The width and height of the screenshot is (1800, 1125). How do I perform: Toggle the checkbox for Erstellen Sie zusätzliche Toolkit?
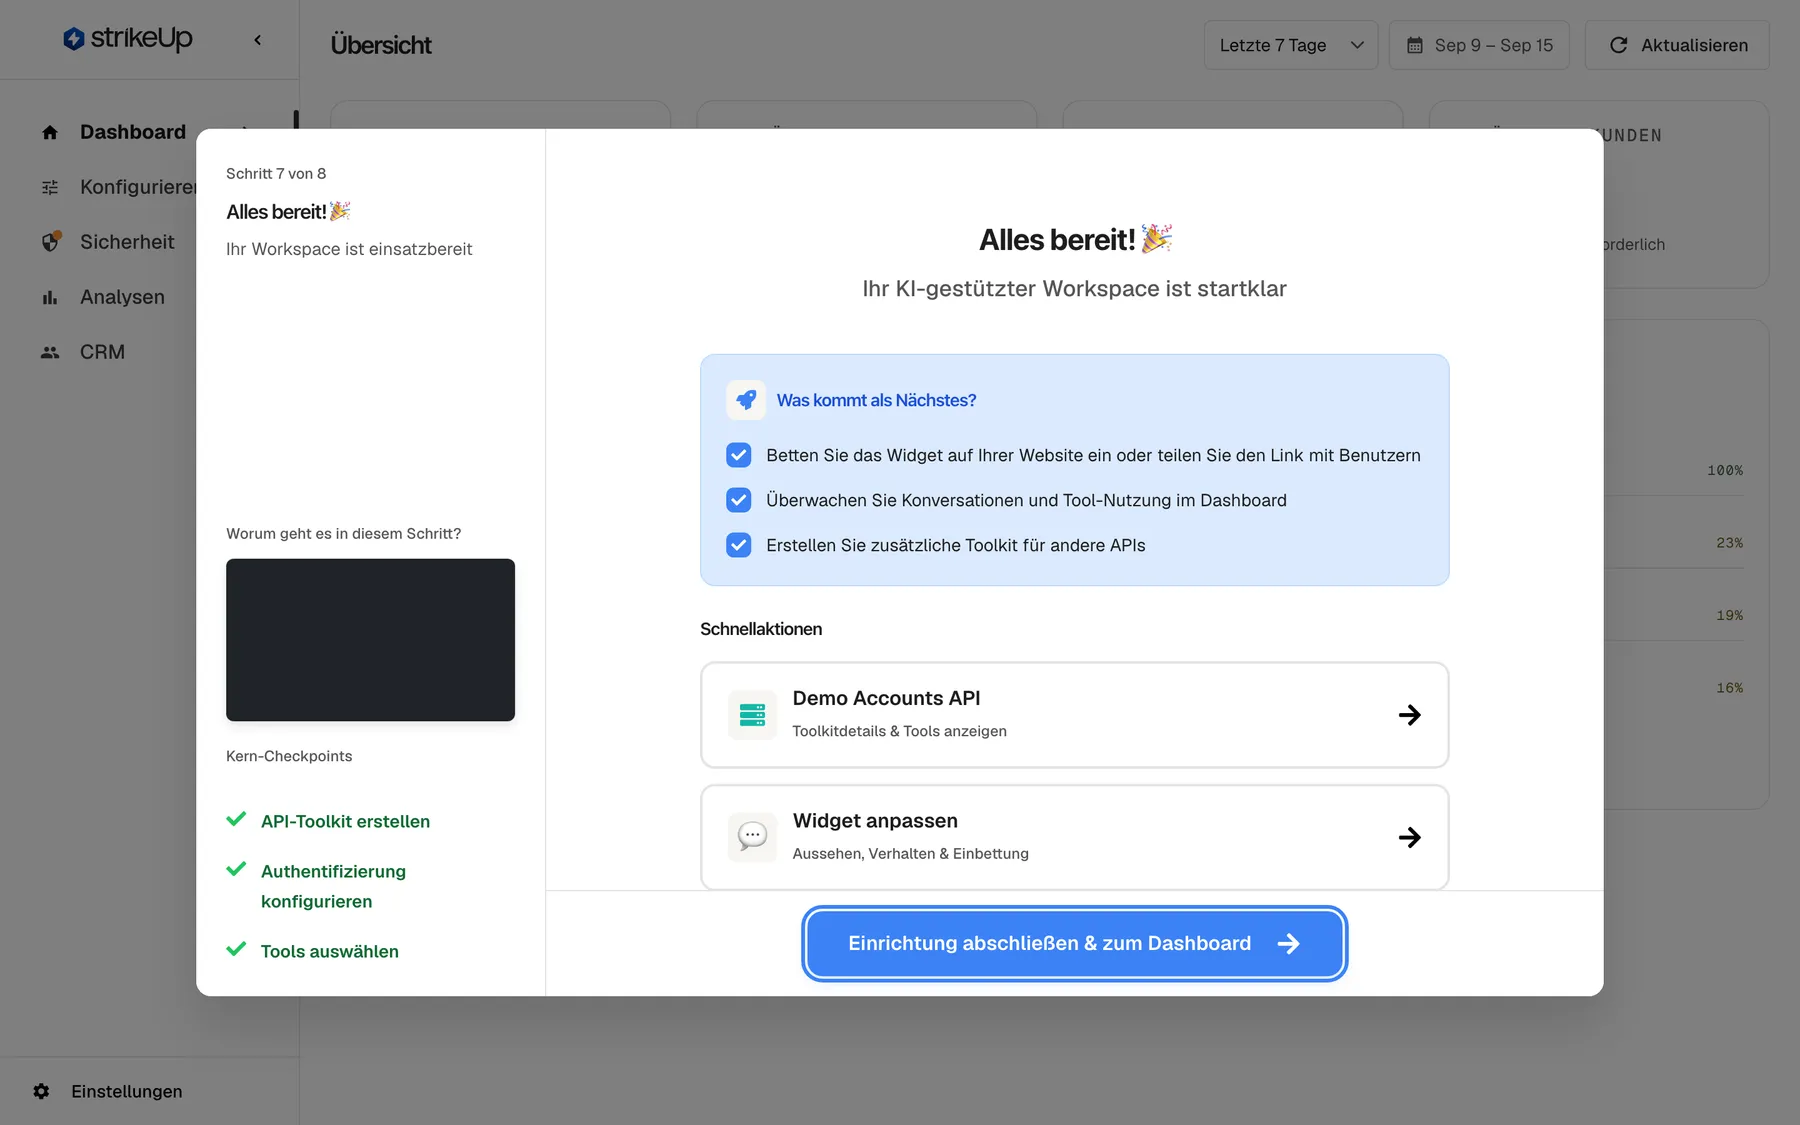coord(739,545)
